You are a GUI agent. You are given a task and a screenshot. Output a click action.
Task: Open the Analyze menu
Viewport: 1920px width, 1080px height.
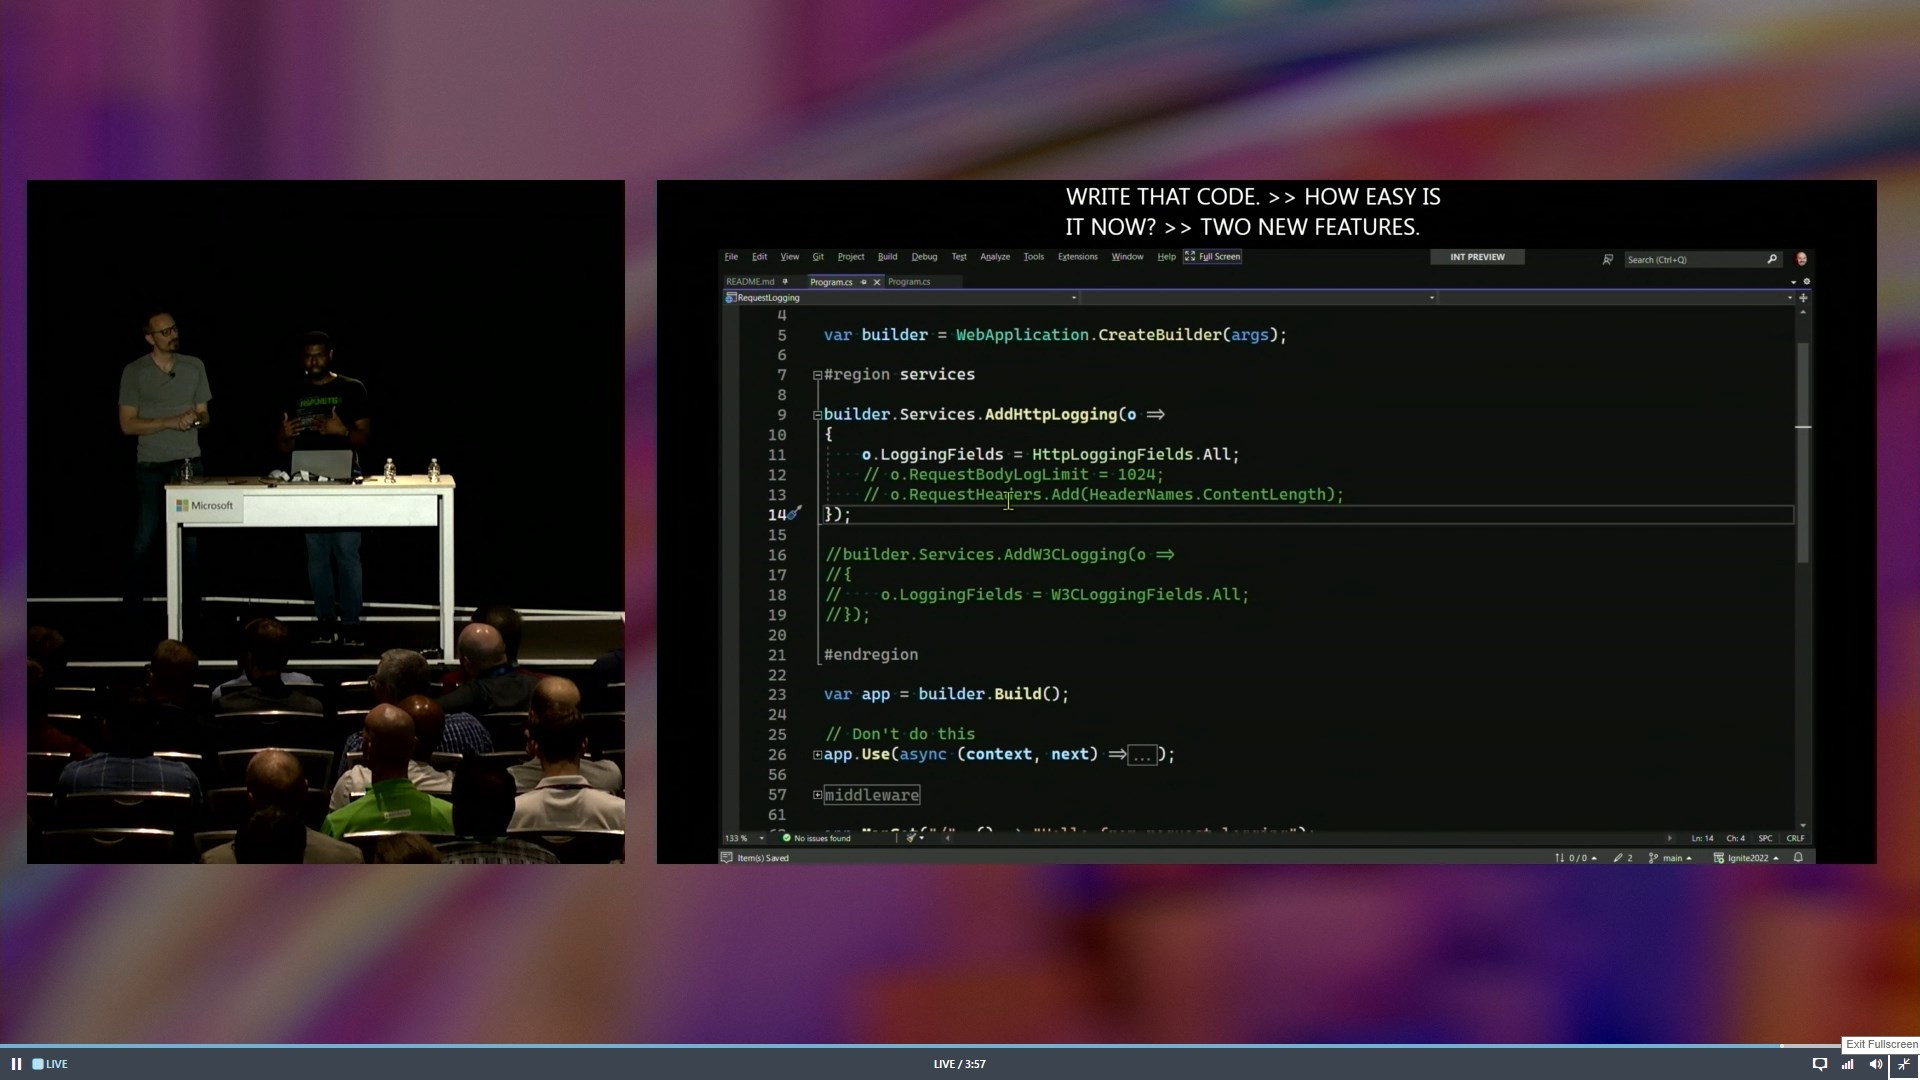(995, 257)
